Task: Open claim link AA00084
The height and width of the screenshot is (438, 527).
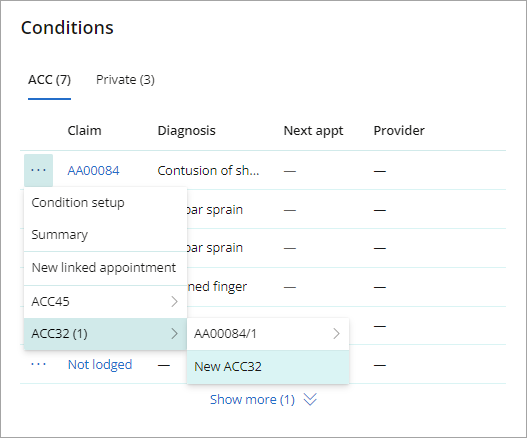Action: tap(93, 171)
